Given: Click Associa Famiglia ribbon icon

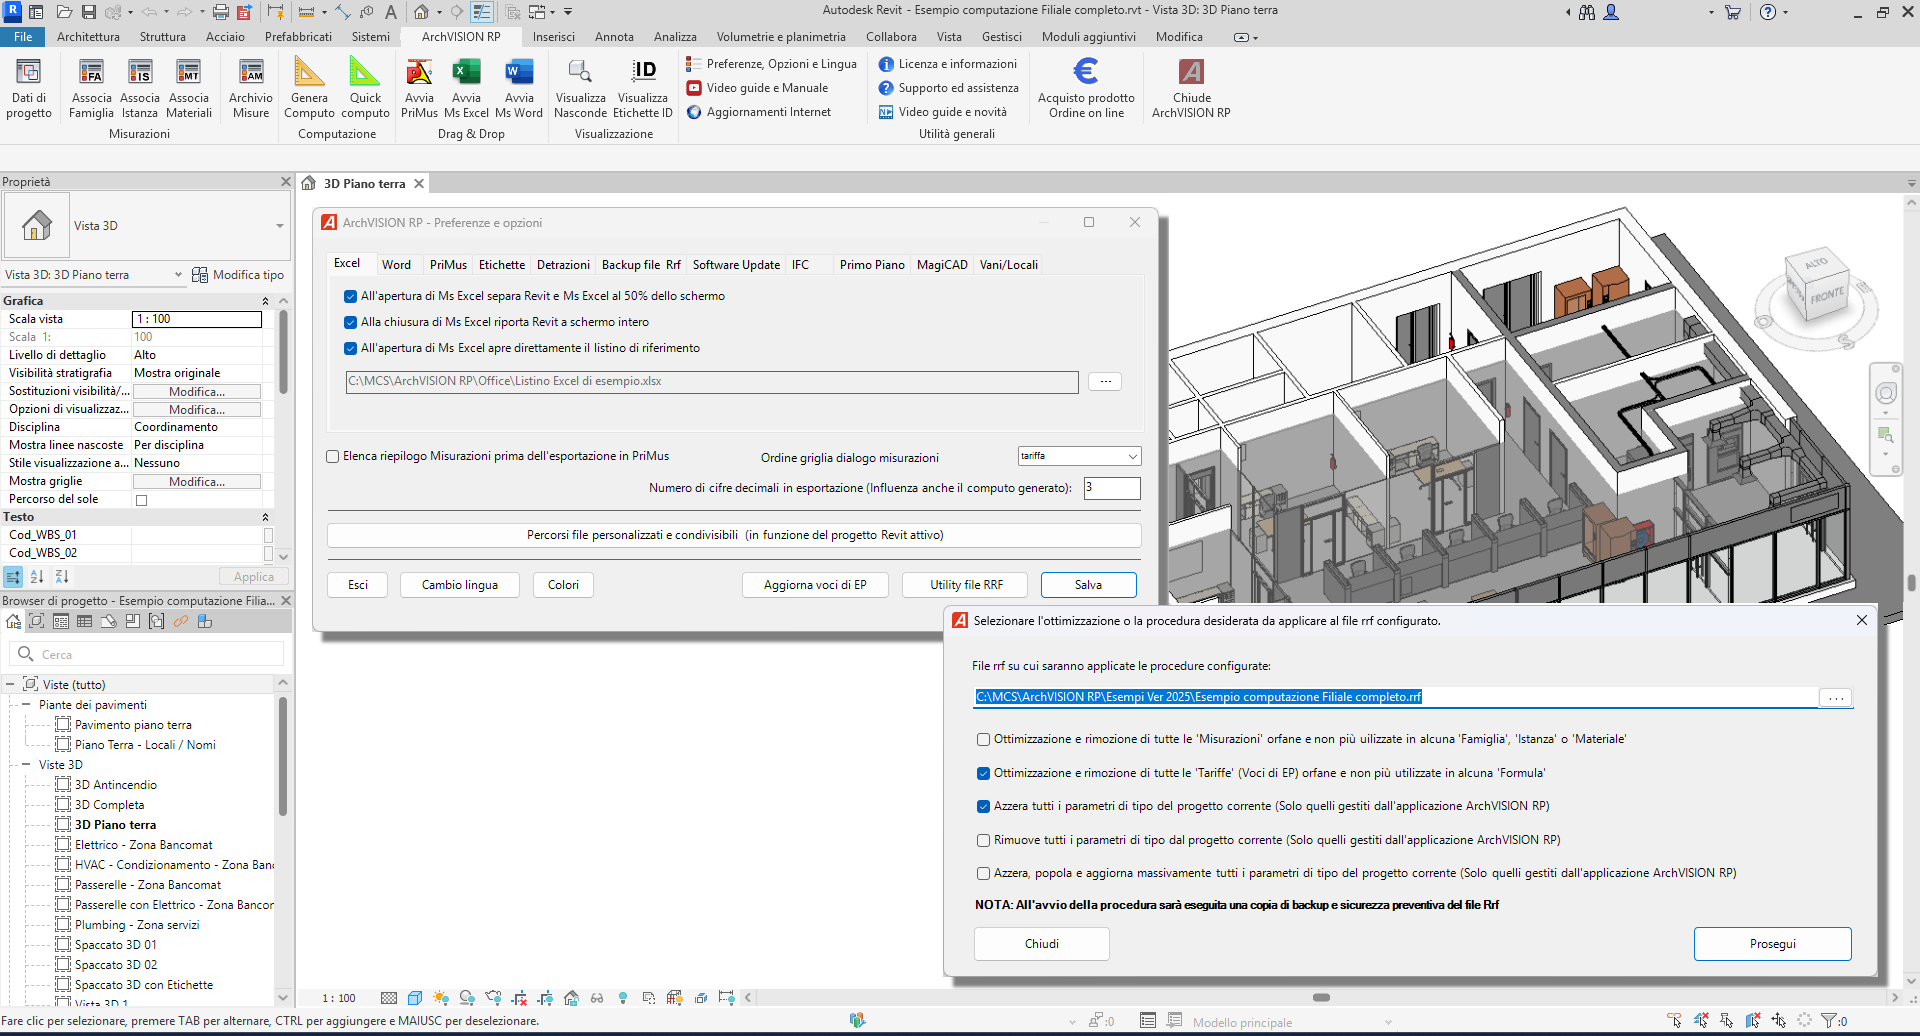Looking at the screenshot, I should tap(91, 88).
